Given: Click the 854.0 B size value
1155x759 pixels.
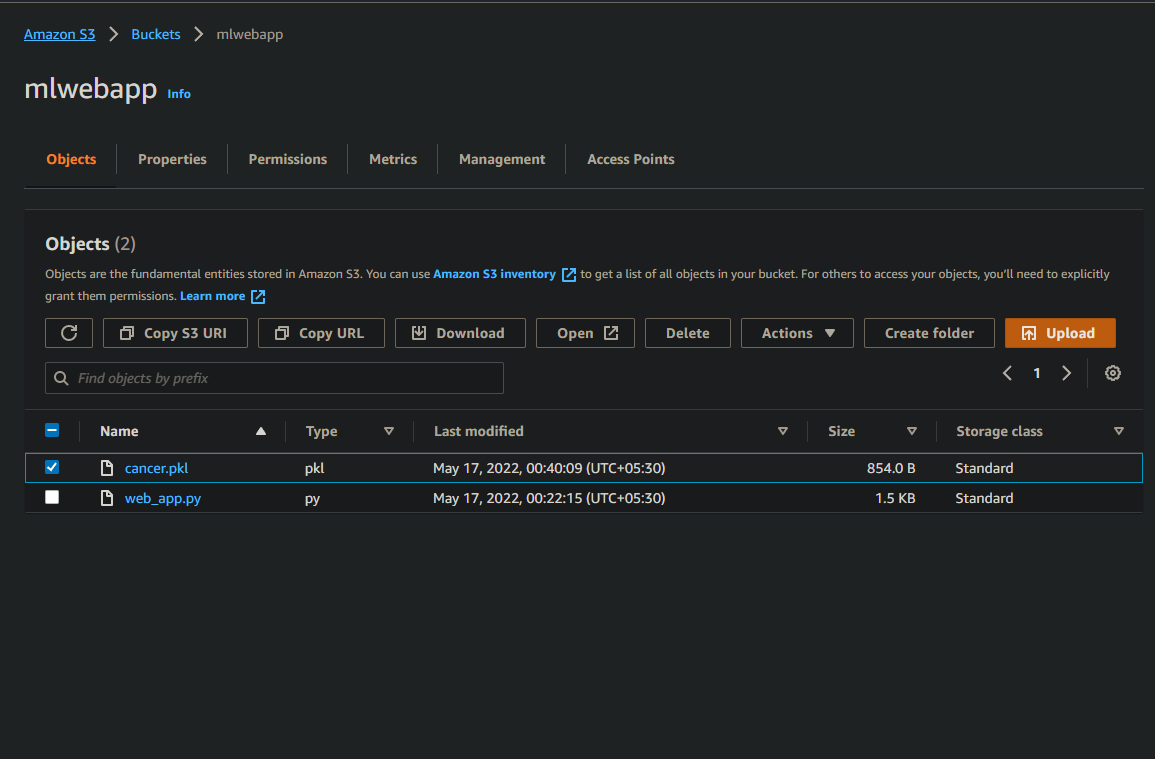Looking at the screenshot, I should [x=891, y=468].
